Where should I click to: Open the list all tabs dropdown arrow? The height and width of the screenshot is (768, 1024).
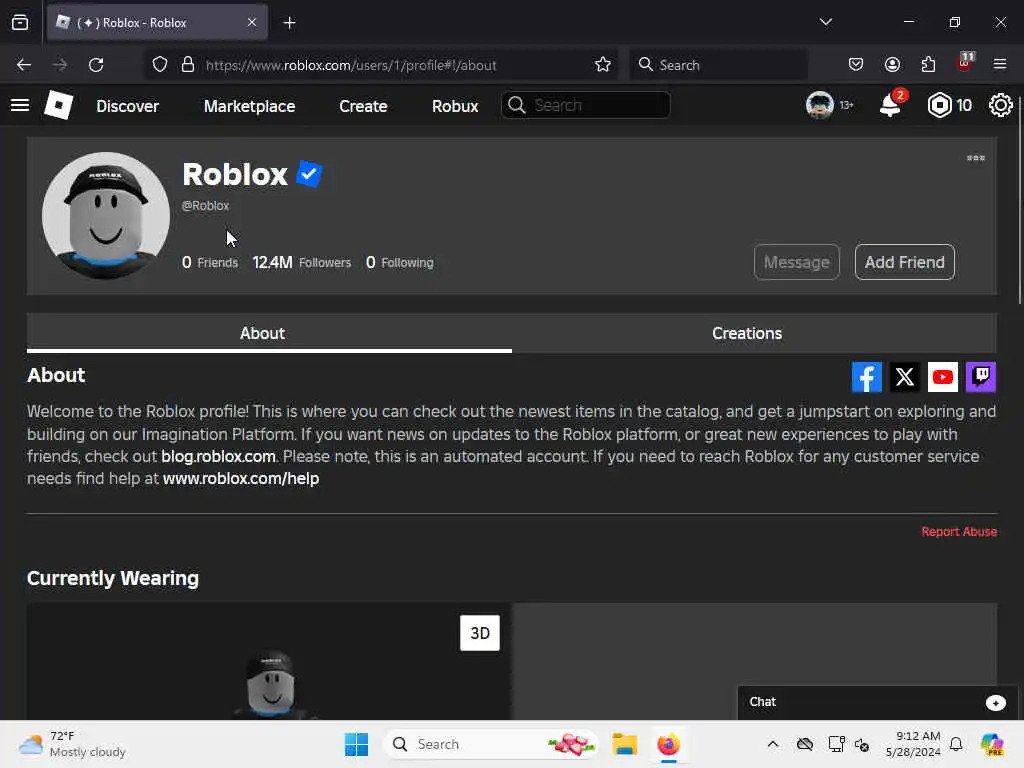825,22
